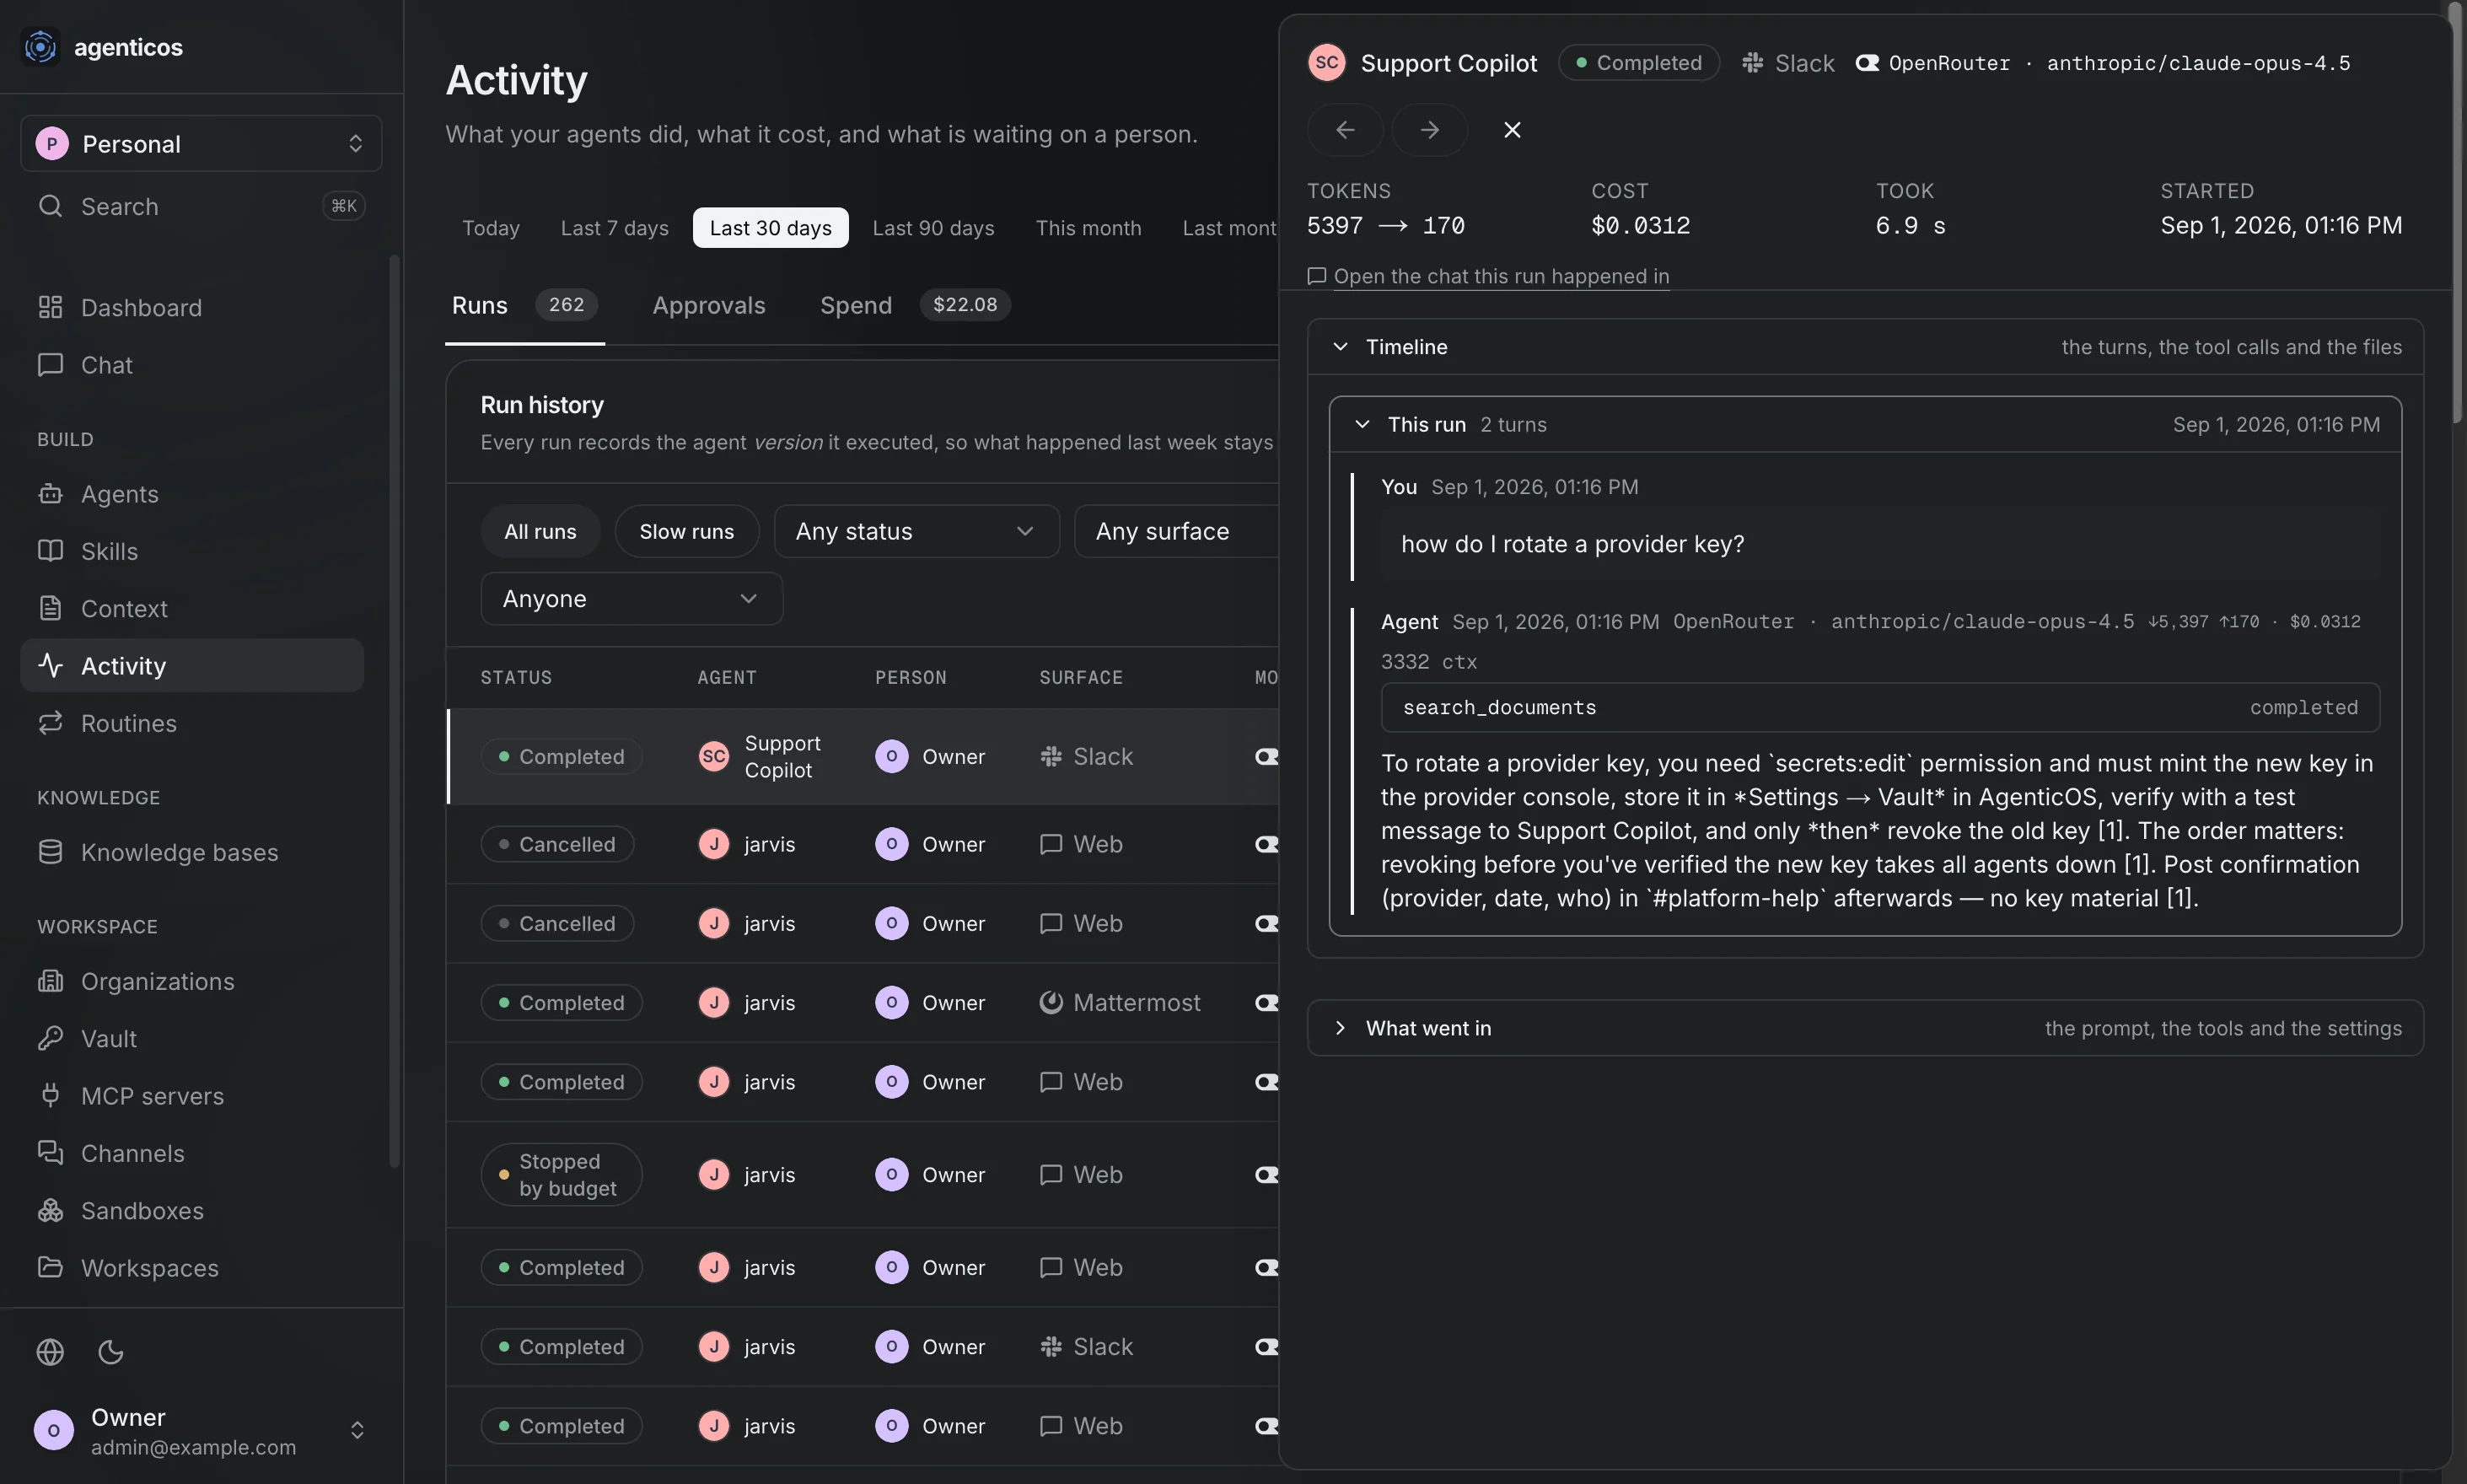Click the Mattermost surface icon

point(1051,1002)
